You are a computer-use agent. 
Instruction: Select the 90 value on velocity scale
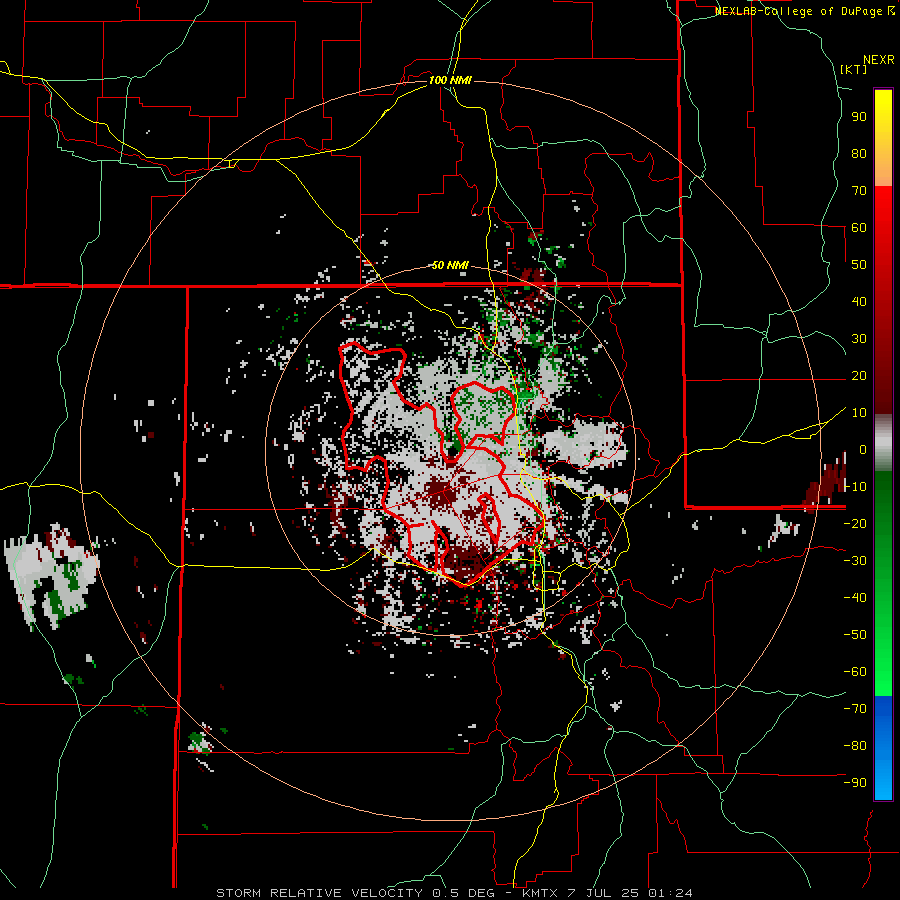859,117
